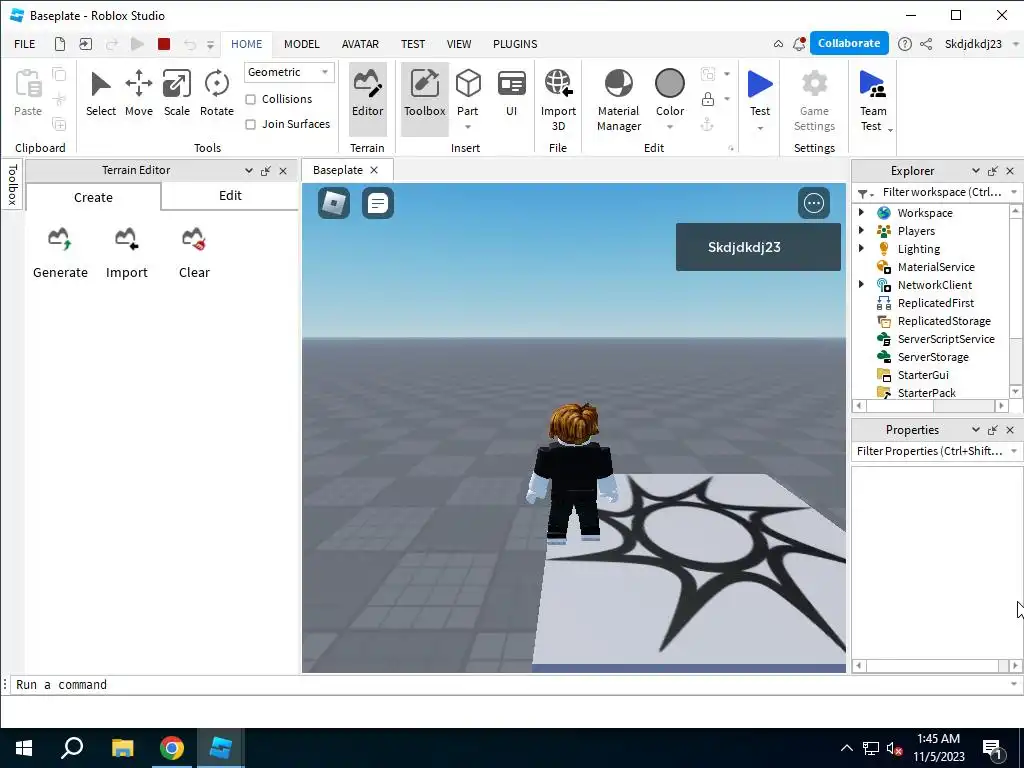The width and height of the screenshot is (1024, 768).
Task: Open the help question mark icon
Action: pos(904,44)
